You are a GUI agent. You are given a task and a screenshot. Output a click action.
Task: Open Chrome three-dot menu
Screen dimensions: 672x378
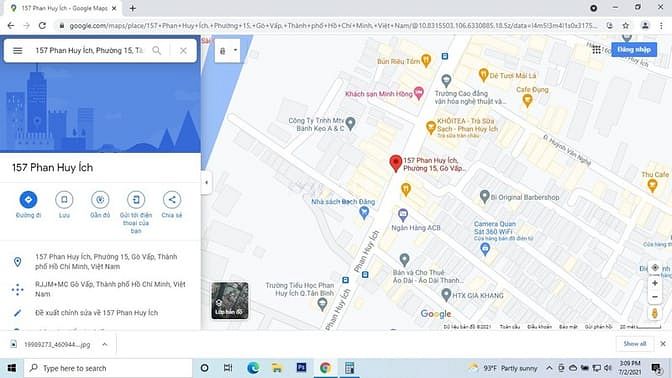click(x=661, y=26)
